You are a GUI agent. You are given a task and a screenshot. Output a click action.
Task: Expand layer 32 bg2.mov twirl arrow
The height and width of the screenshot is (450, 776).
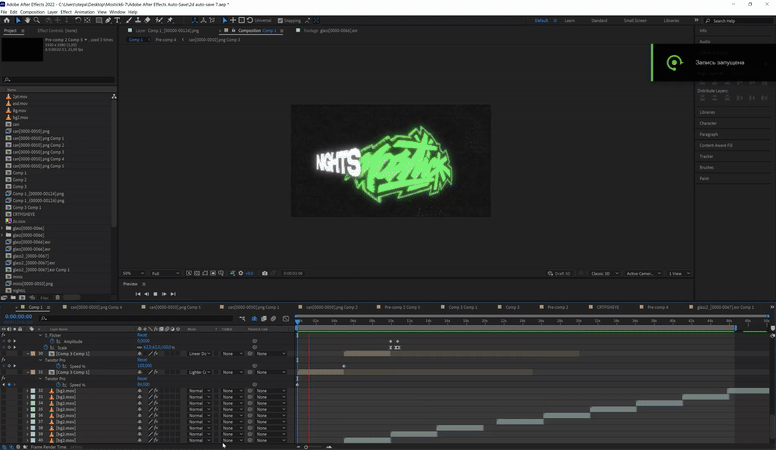28,391
